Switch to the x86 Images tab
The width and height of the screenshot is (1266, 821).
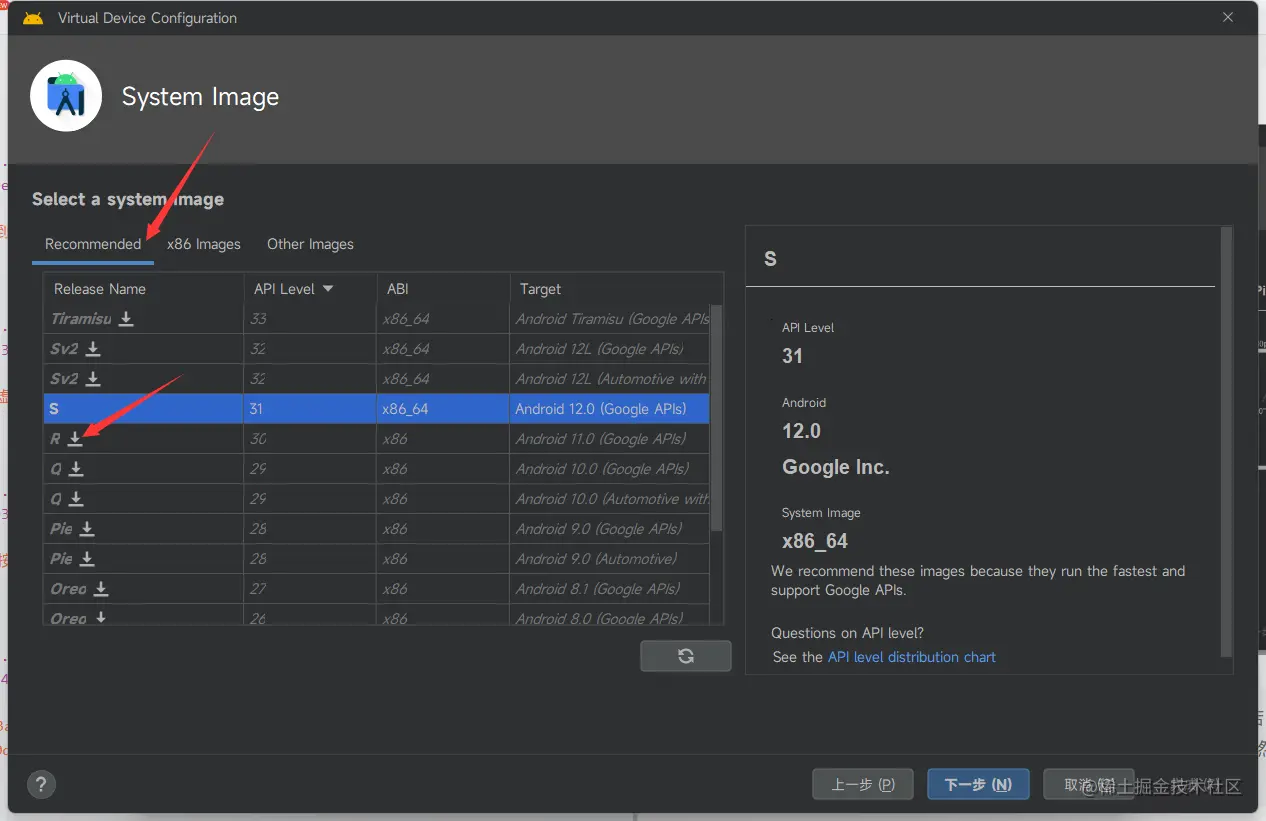(x=204, y=244)
